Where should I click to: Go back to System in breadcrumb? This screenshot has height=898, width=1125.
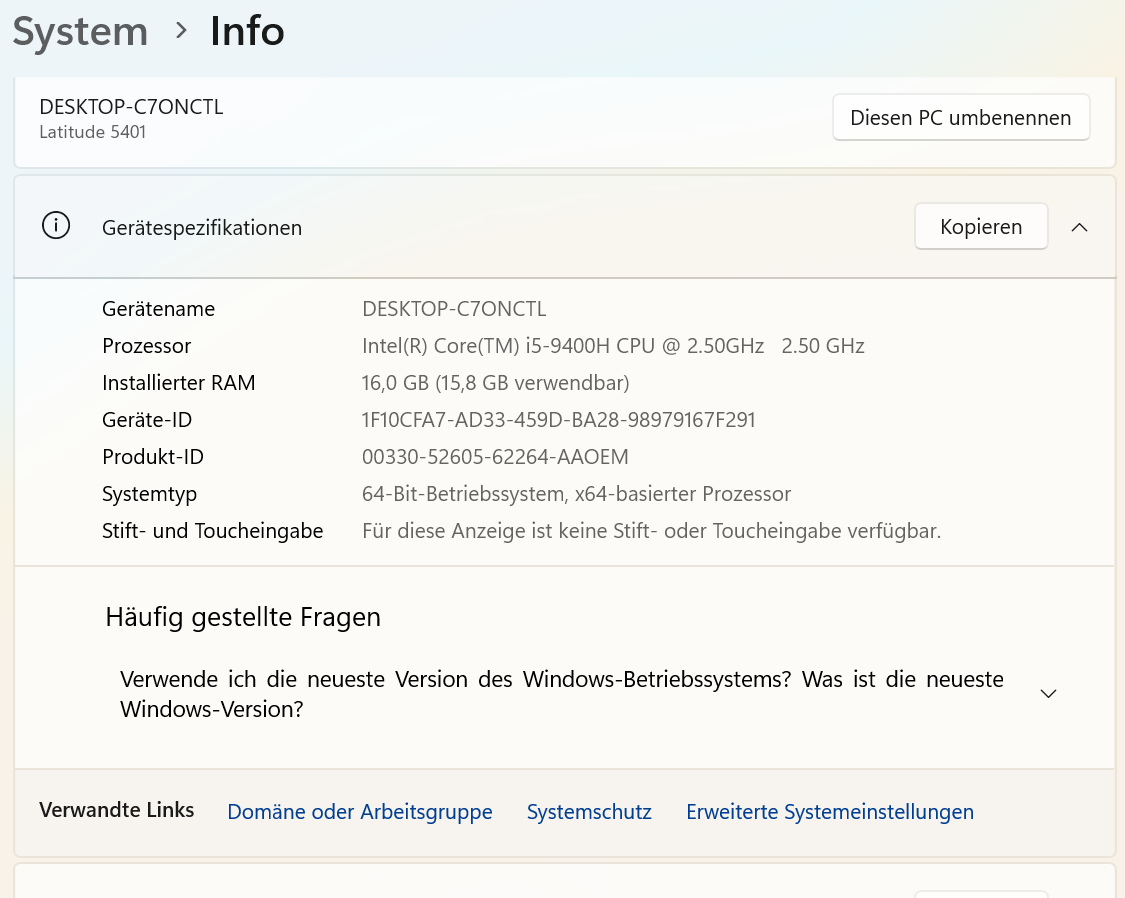click(80, 32)
